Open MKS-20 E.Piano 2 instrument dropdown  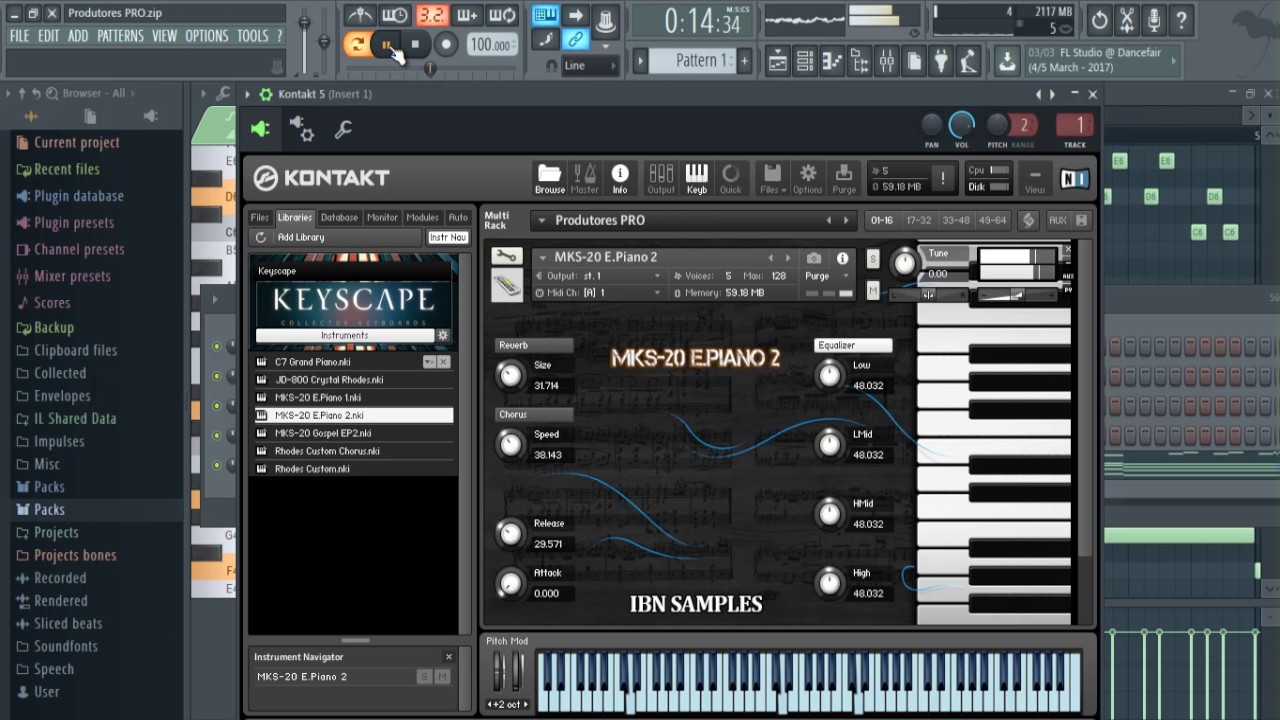[543, 257]
